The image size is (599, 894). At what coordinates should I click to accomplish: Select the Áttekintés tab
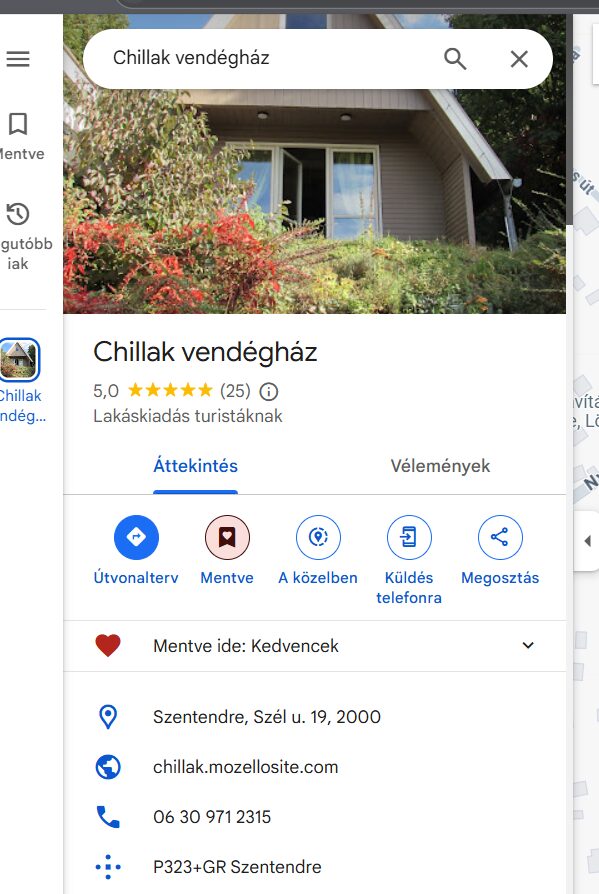click(x=195, y=466)
